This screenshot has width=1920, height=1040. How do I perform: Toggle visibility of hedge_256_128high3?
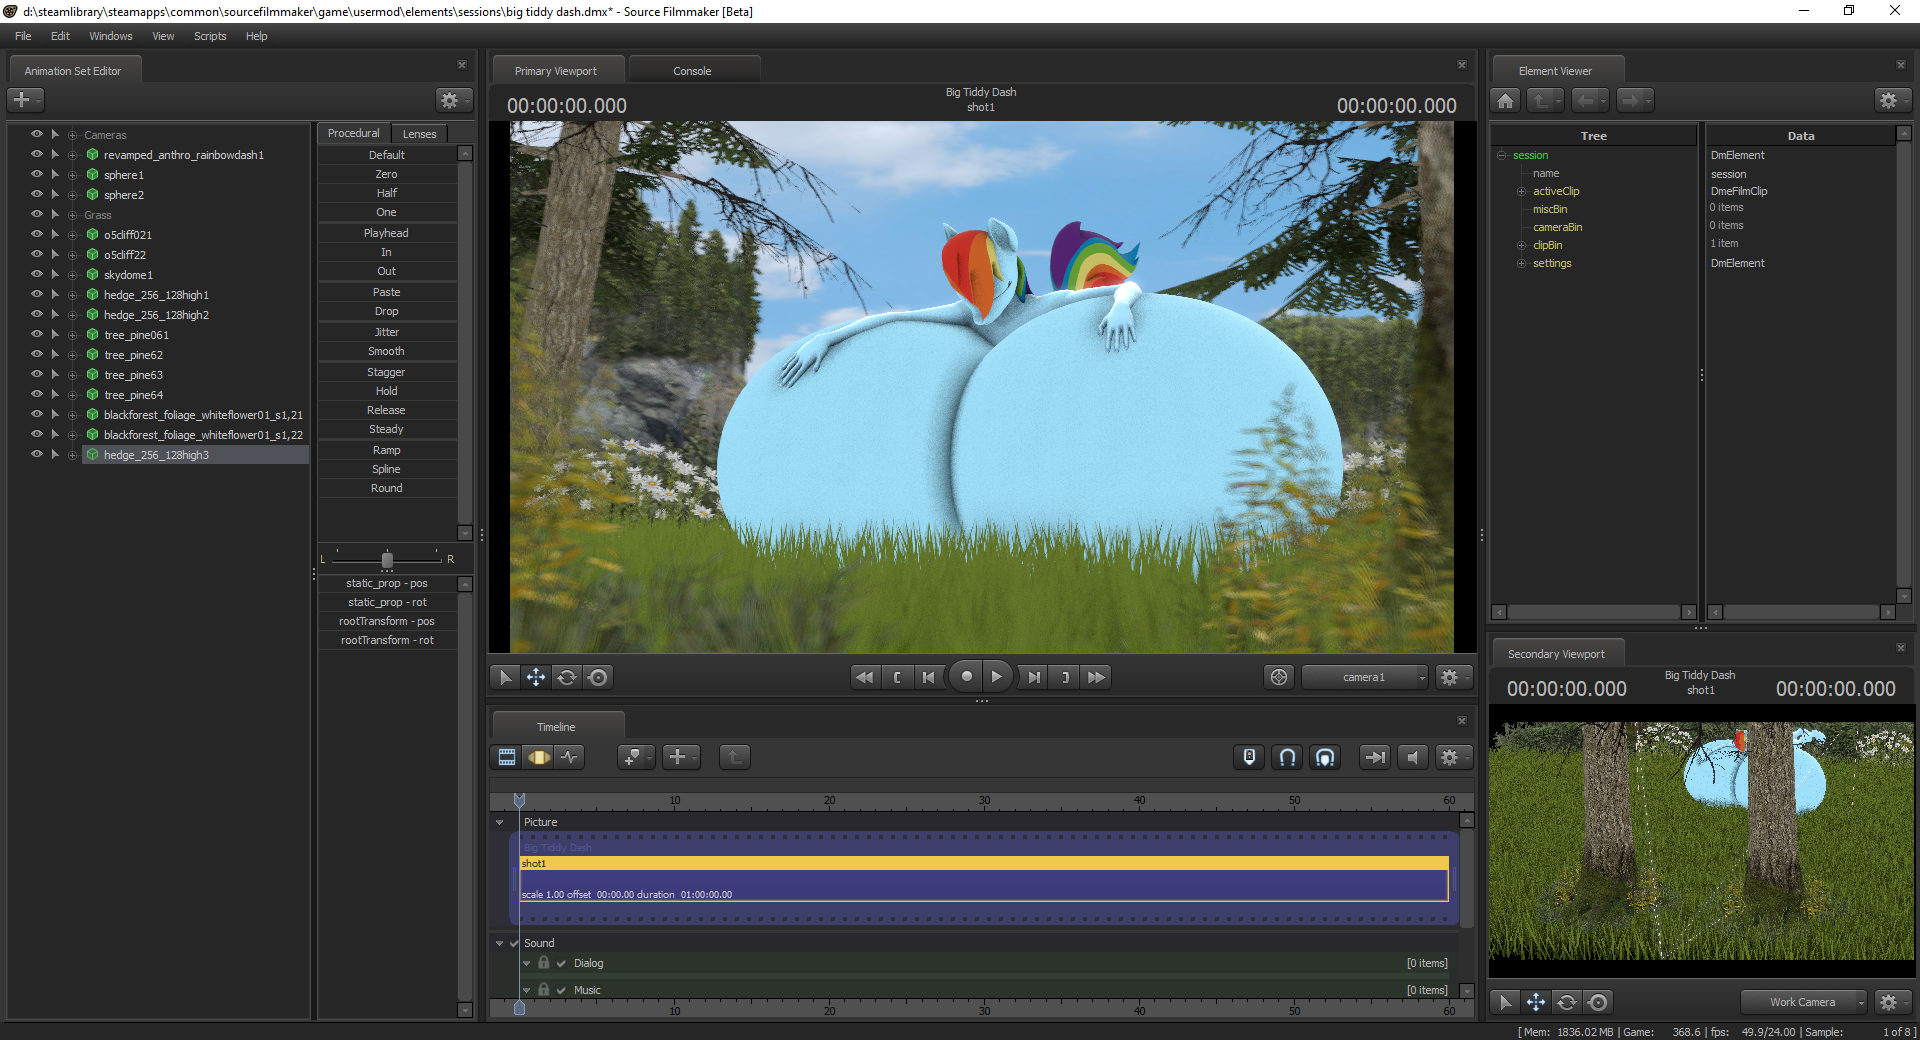(x=37, y=454)
